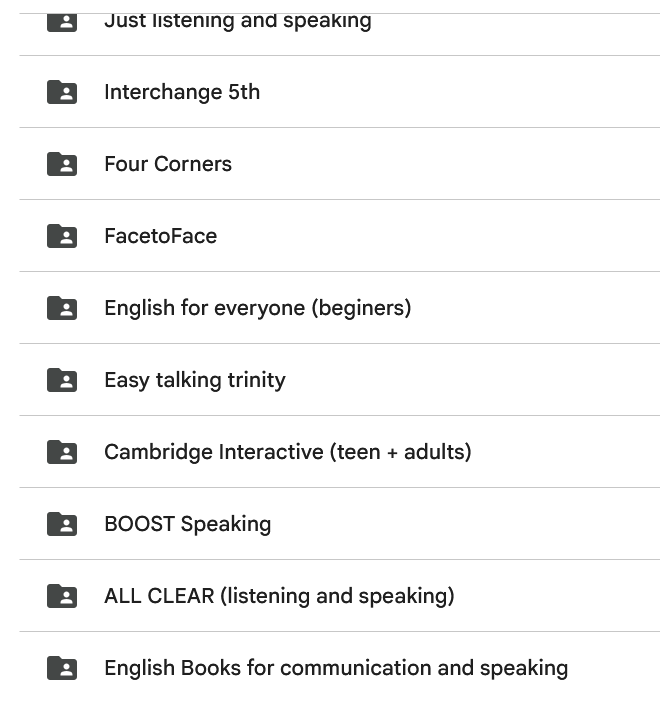
Task: Click the Interchange 5th shared folder icon
Action: 62,92
